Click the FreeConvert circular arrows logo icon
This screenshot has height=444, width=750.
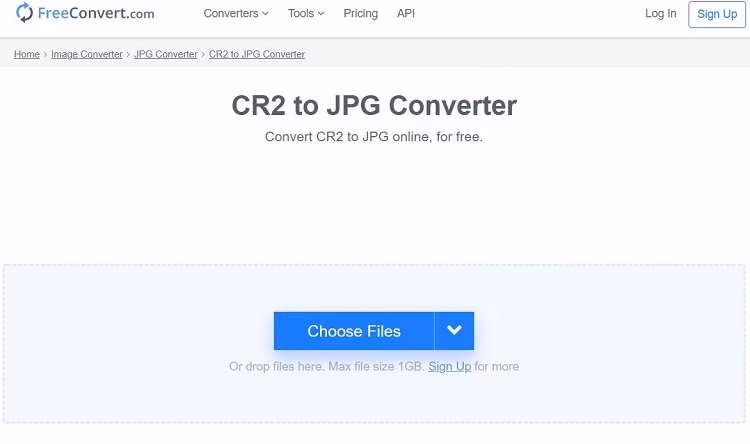pos(24,14)
